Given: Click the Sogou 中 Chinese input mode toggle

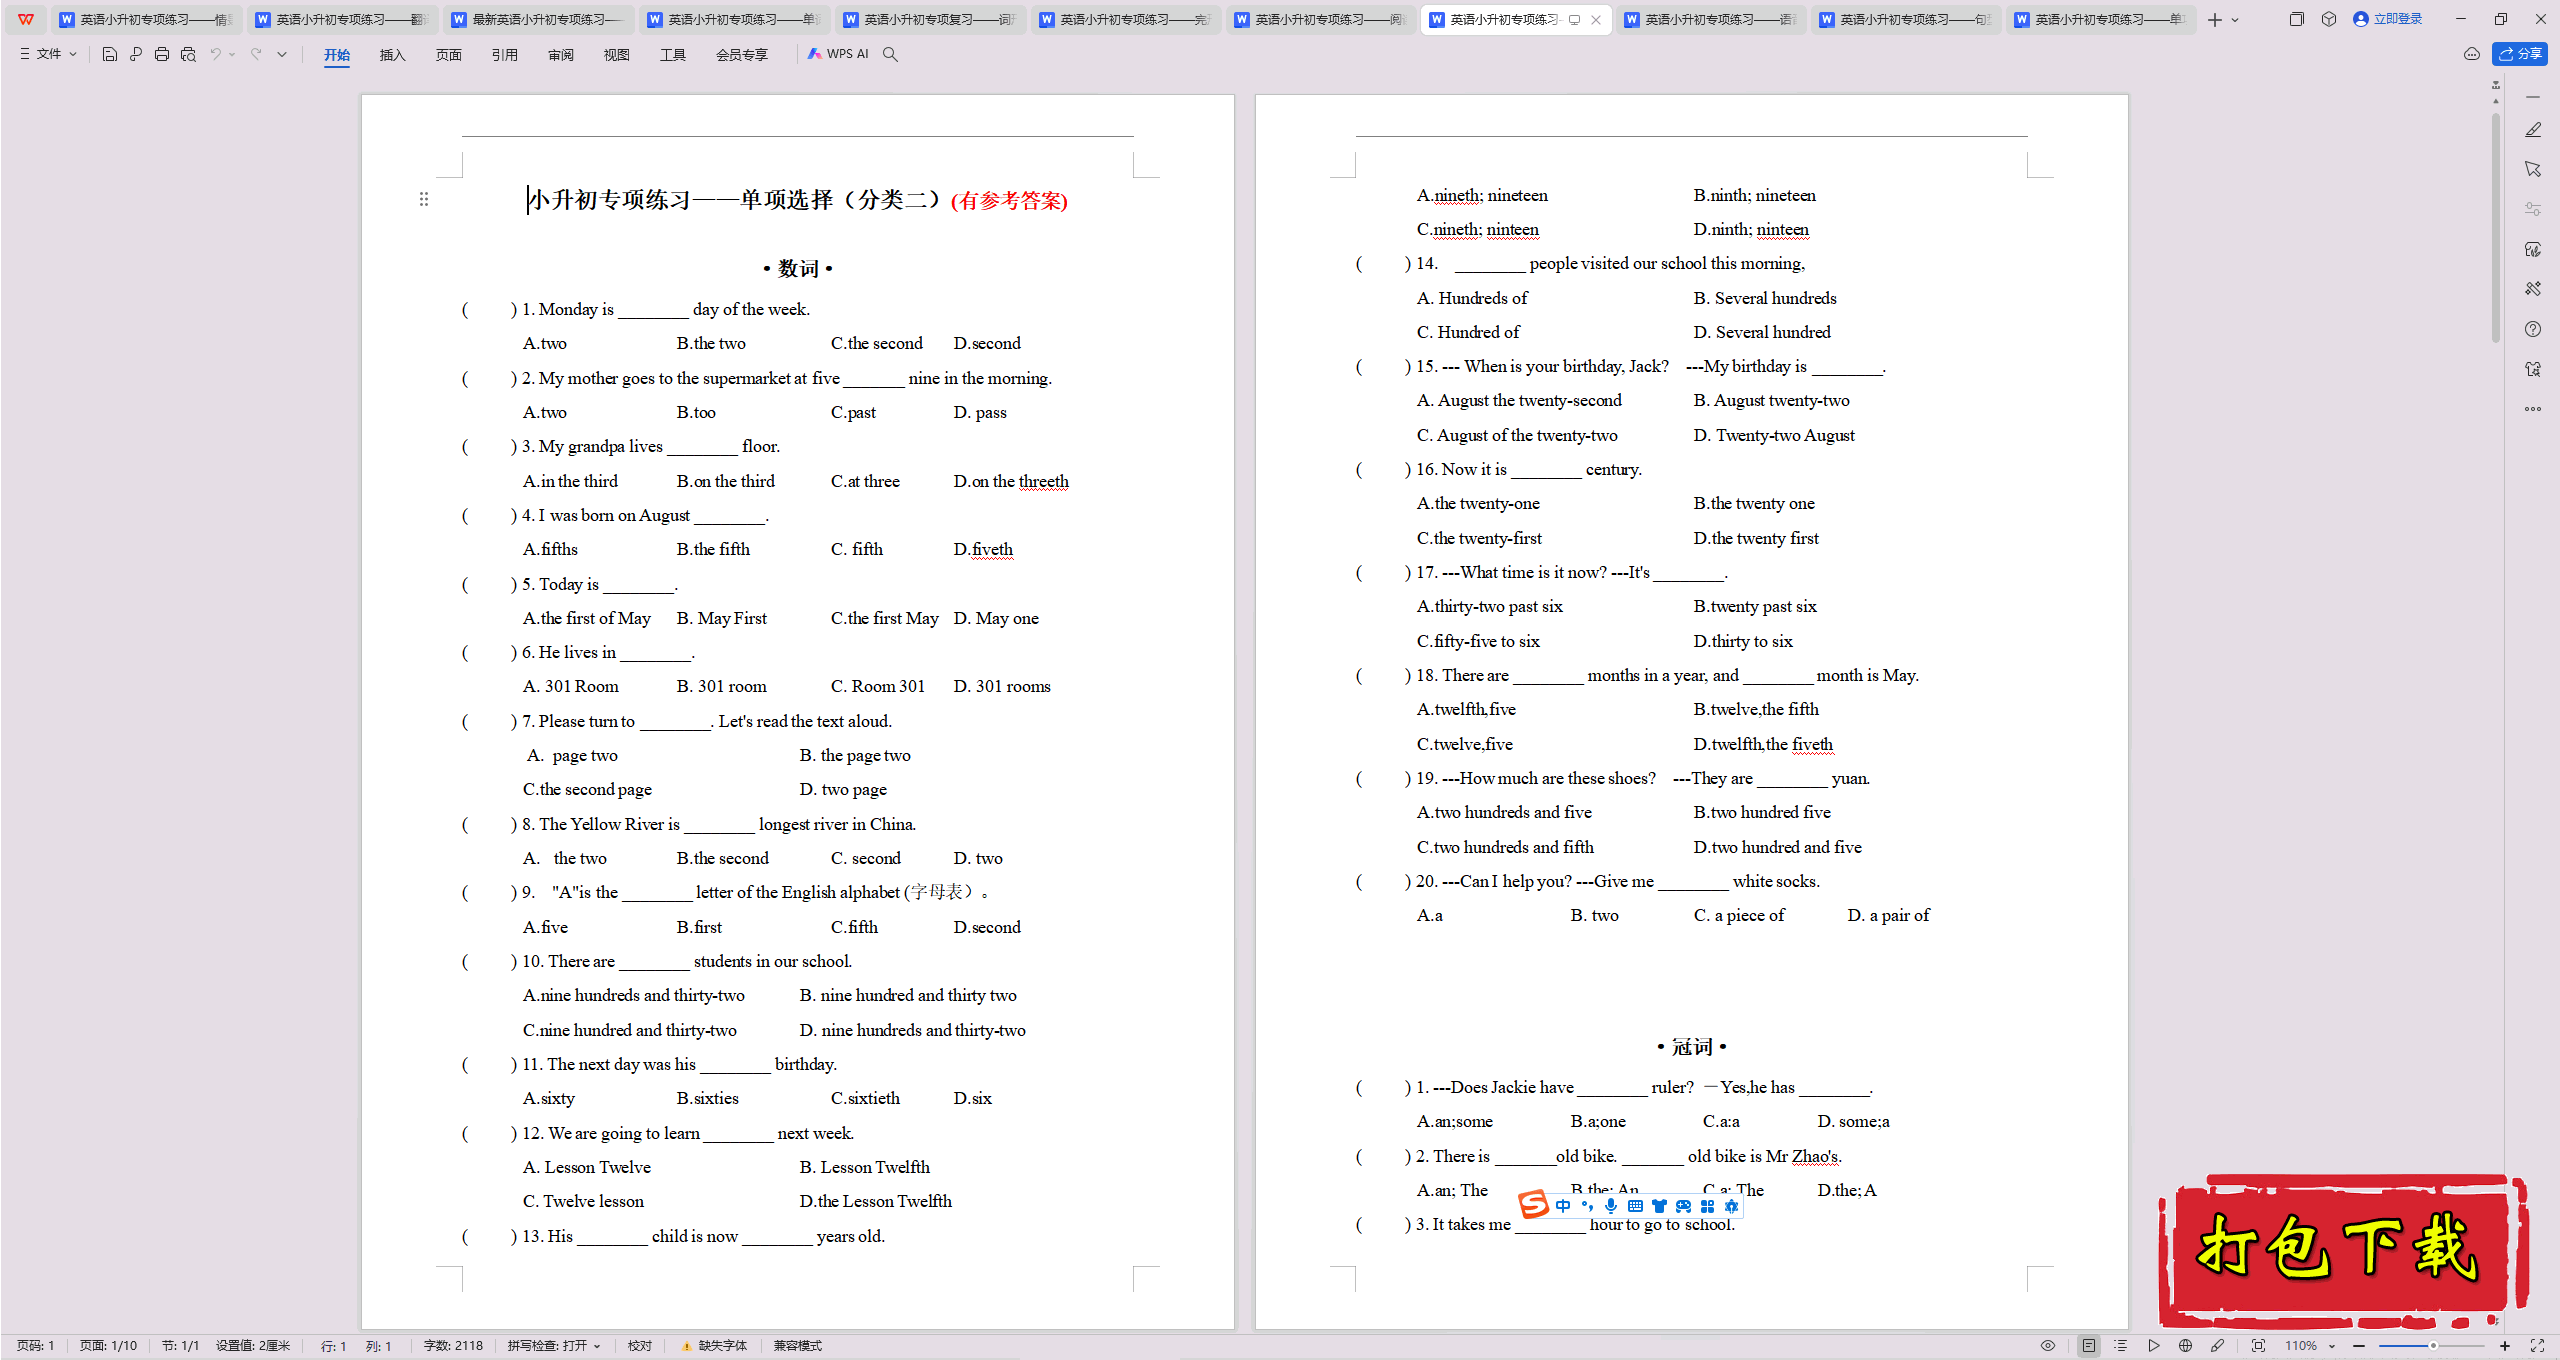Looking at the screenshot, I should pyautogui.click(x=1563, y=1206).
